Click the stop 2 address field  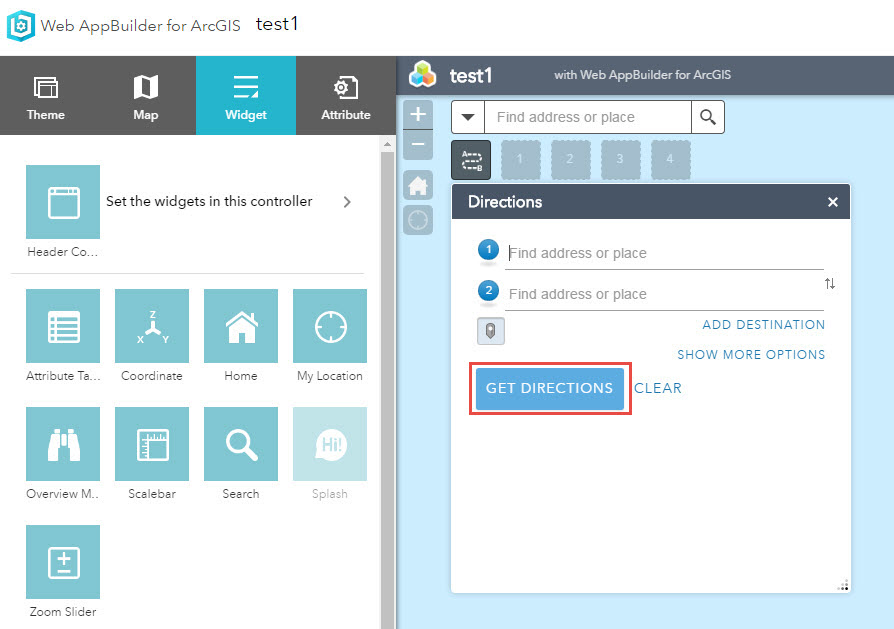(x=665, y=294)
